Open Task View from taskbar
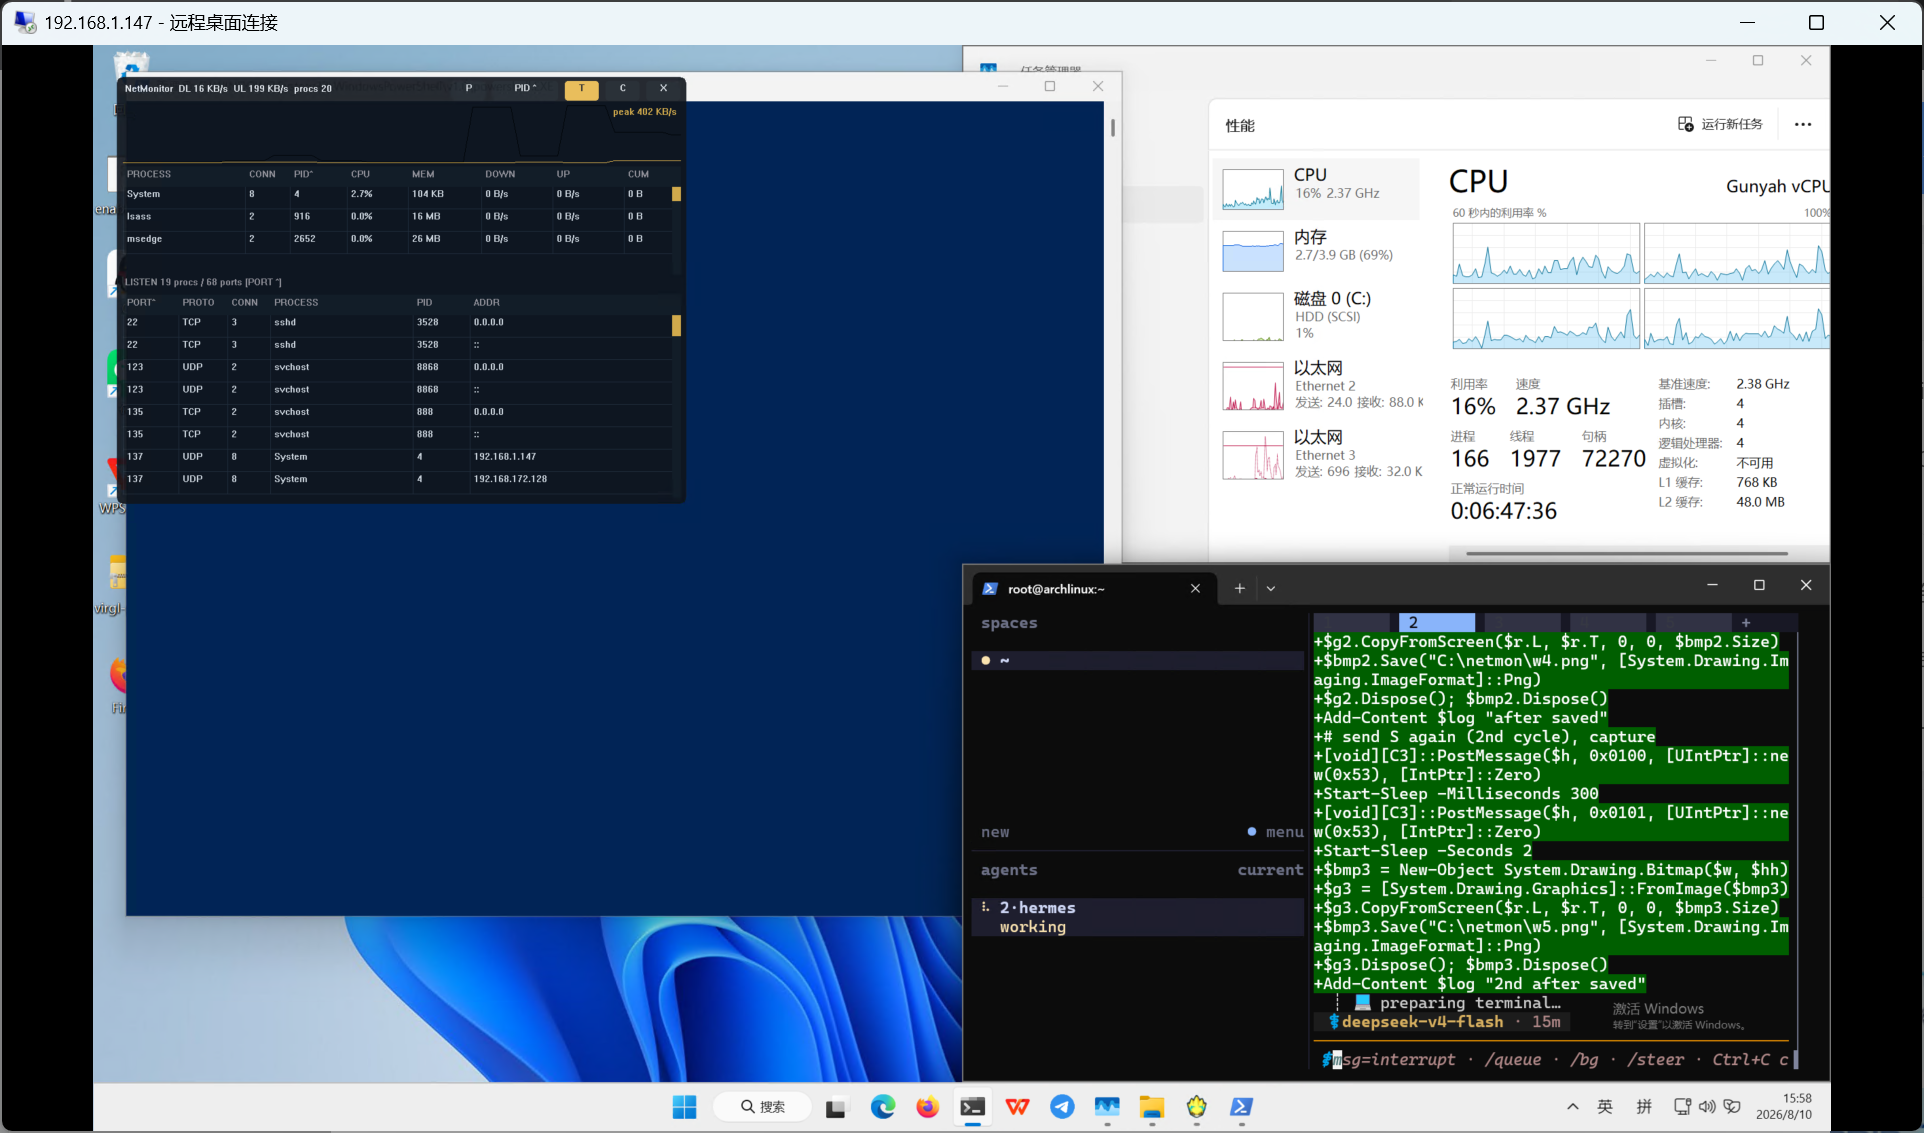The height and width of the screenshot is (1133, 1924). [x=836, y=1107]
